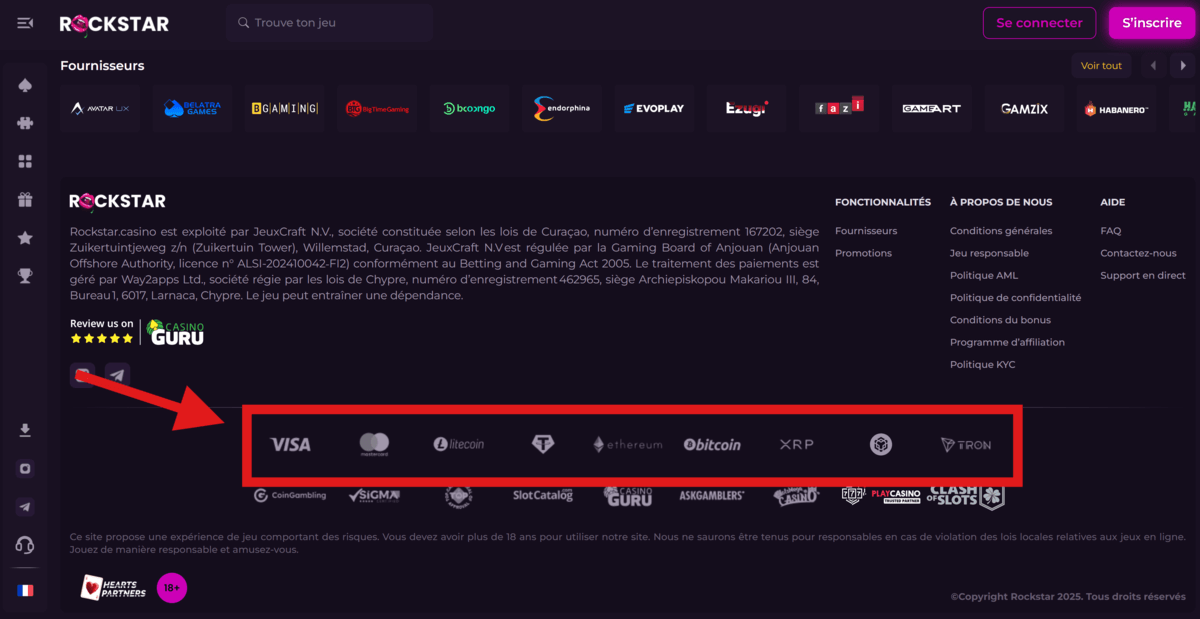Open the Casino Guru review badge

[x=137, y=332]
